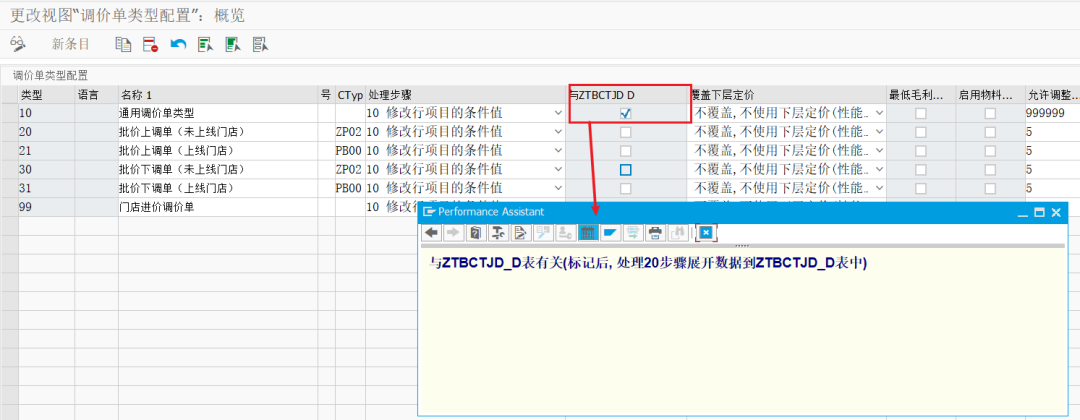
Task: Click the 名称 1 column header
Action: pyautogui.click(x=218, y=95)
